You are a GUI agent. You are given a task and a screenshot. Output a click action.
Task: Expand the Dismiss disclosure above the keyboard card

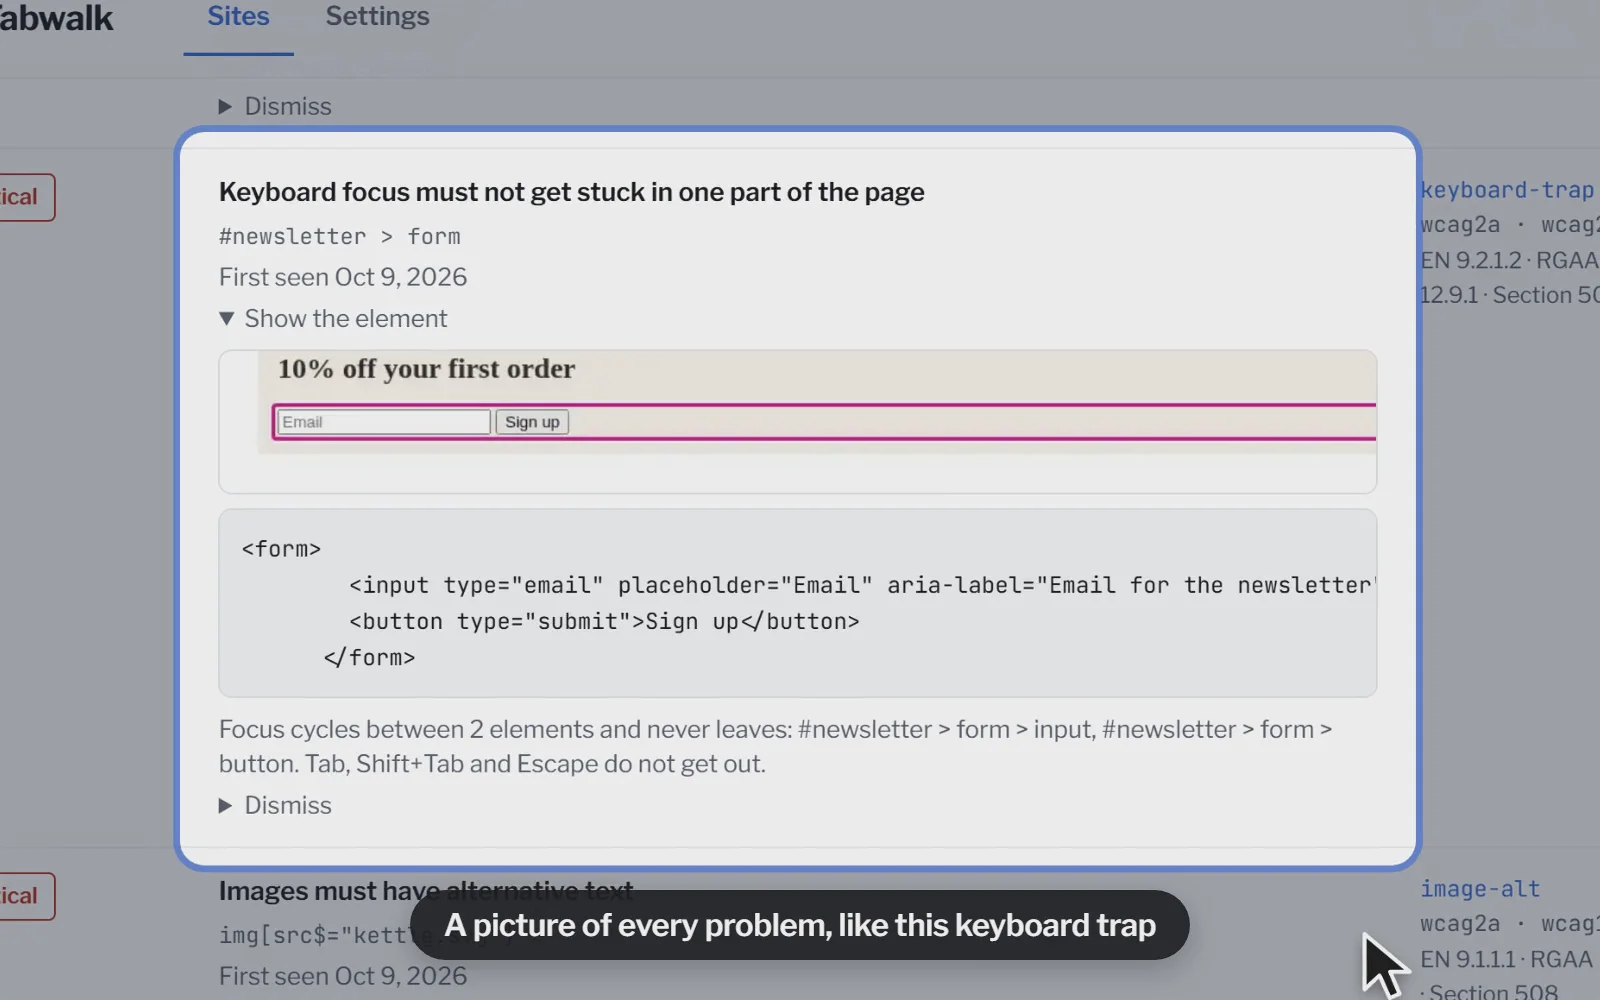[275, 106]
